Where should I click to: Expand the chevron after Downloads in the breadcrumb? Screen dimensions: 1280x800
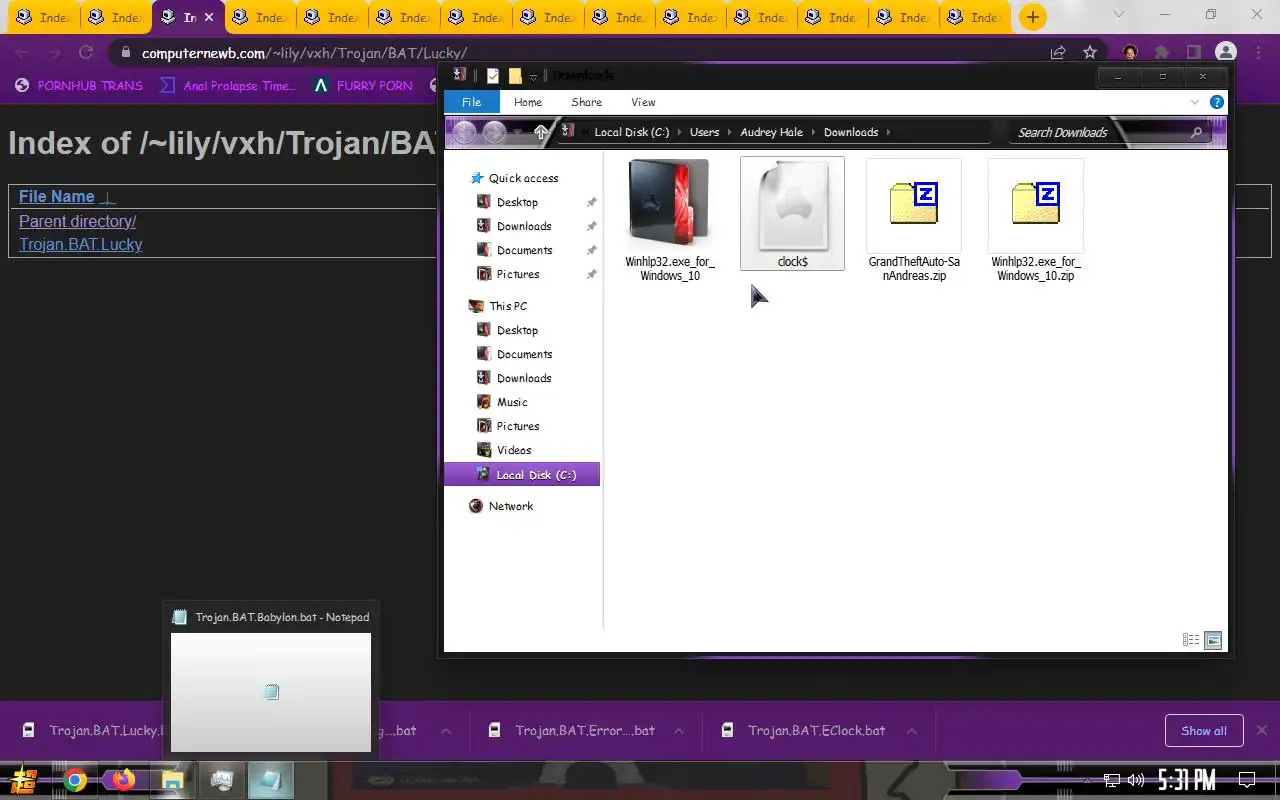887,132
